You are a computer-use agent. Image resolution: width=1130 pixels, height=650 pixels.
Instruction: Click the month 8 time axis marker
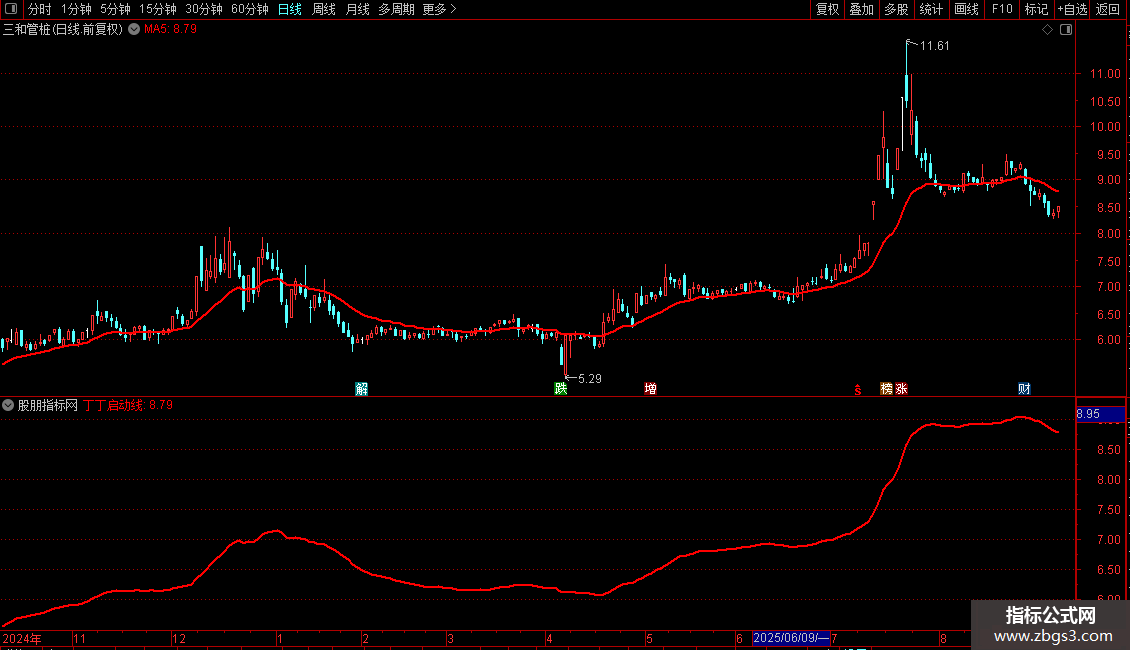point(943,639)
